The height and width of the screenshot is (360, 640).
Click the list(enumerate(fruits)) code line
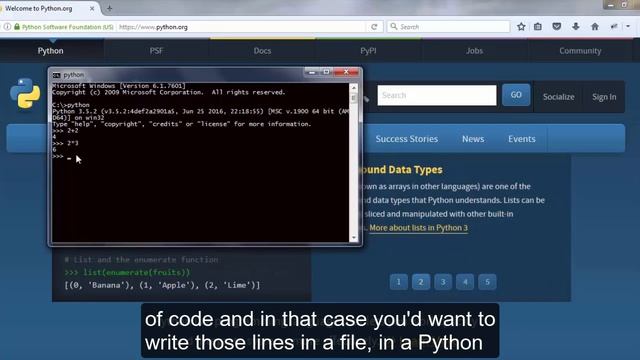click(x=127, y=272)
